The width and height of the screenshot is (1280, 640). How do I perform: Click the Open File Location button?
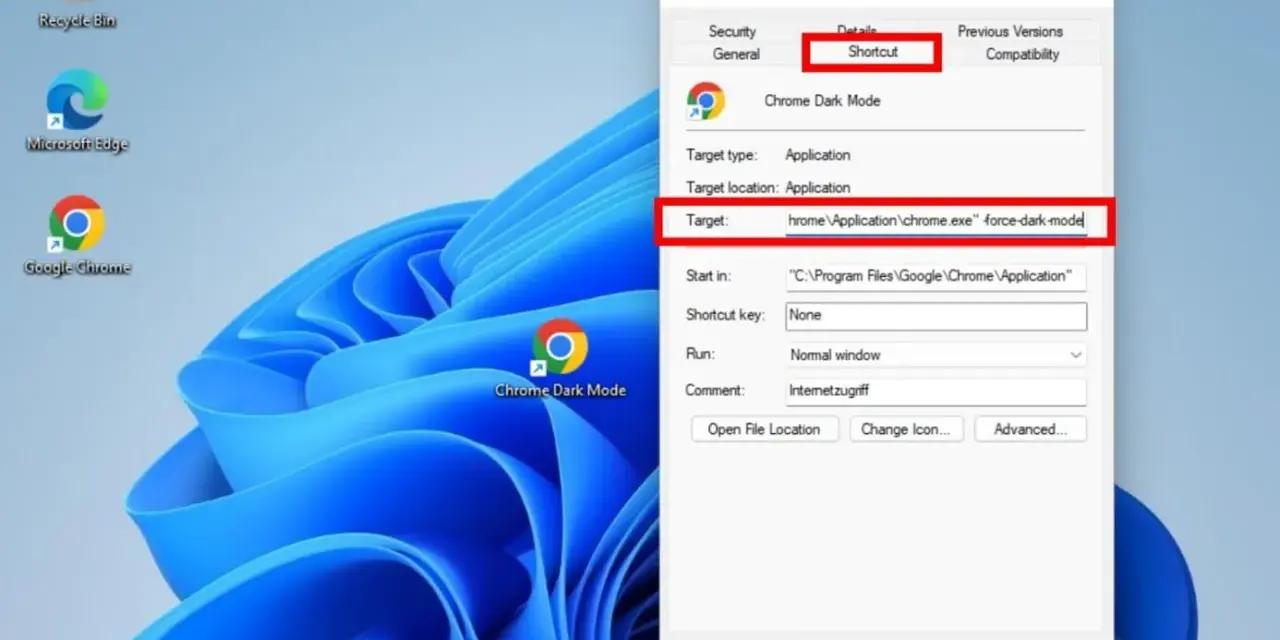pos(764,429)
